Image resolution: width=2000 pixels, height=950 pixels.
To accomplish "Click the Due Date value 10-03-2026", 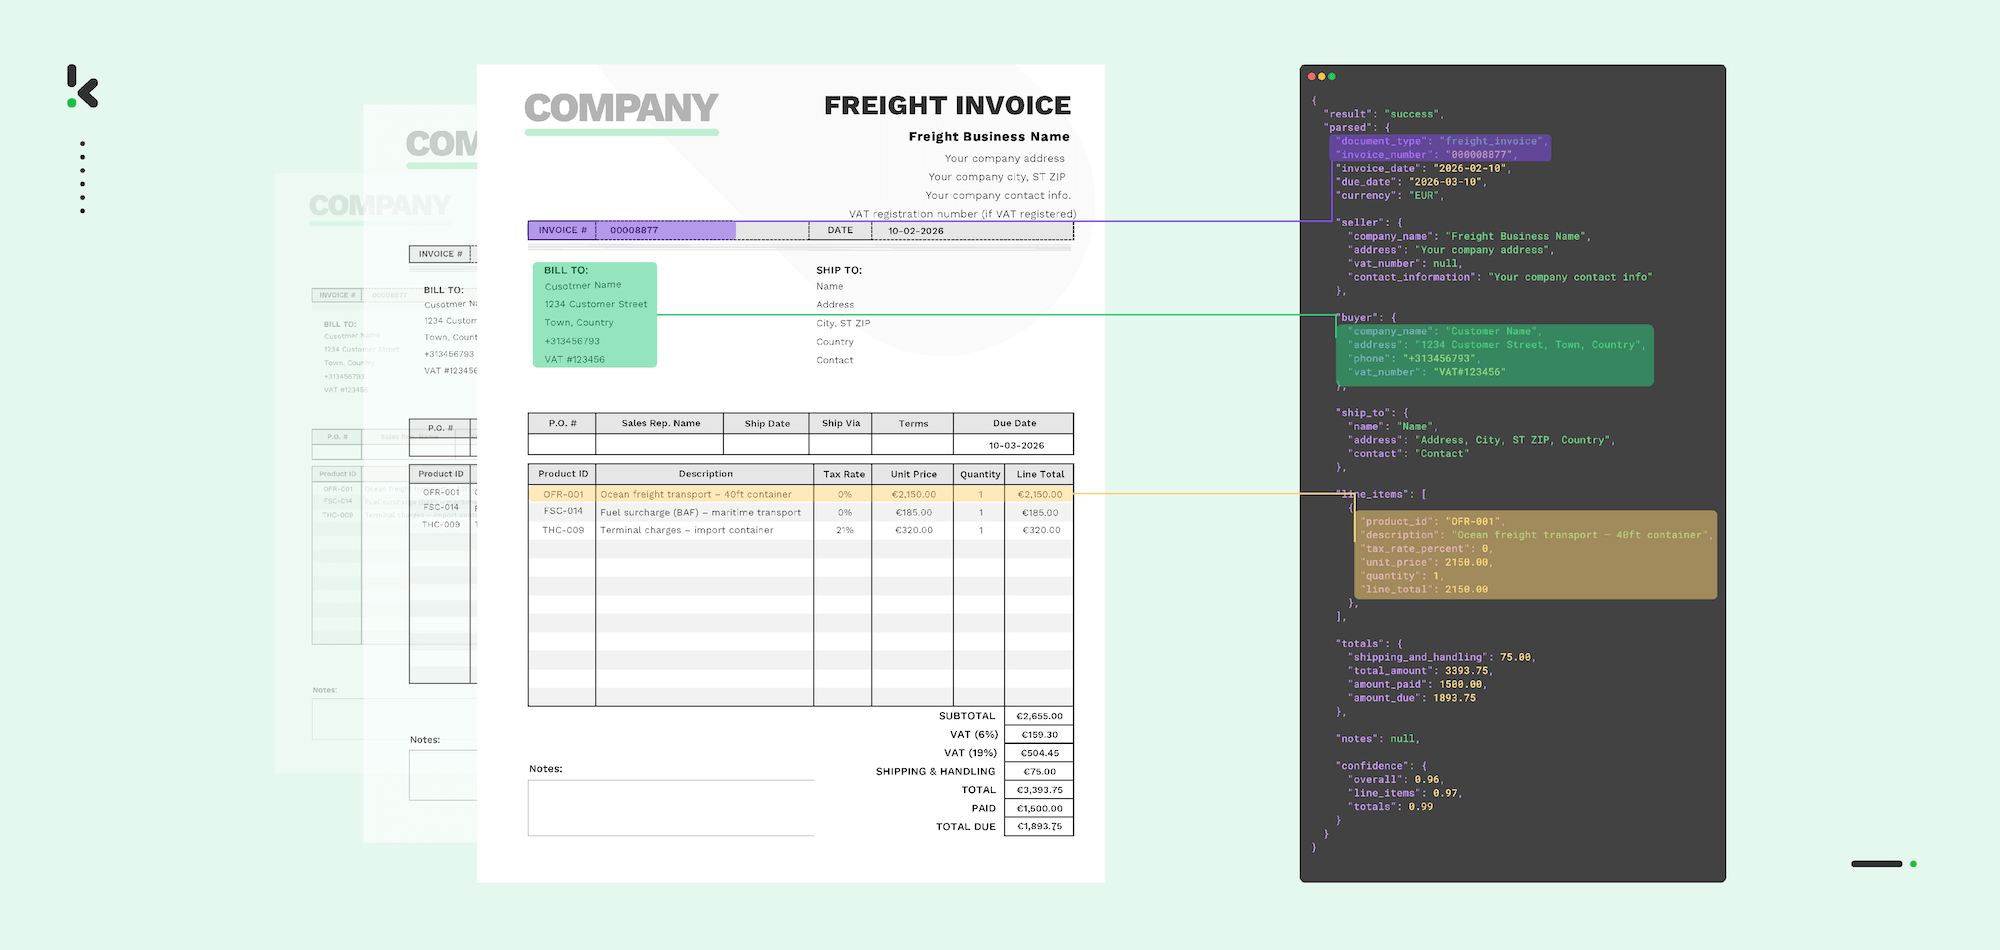I will pyautogui.click(x=1015, y=445).
